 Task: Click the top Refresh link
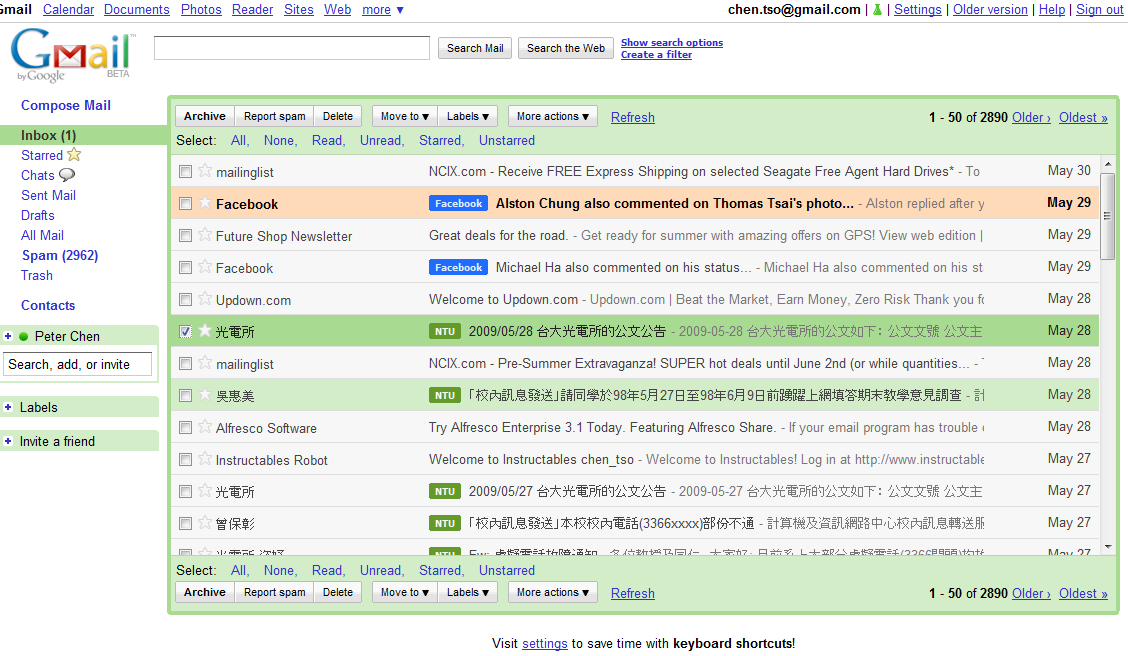point(632,117)
